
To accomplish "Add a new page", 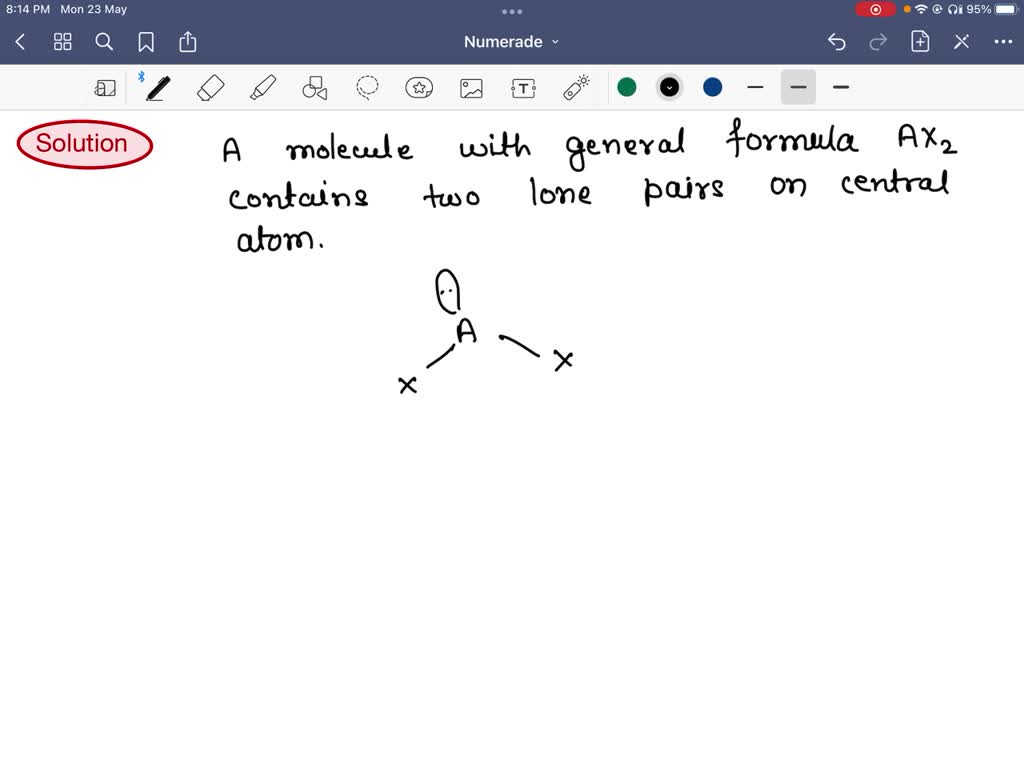I will pos(919,42).
